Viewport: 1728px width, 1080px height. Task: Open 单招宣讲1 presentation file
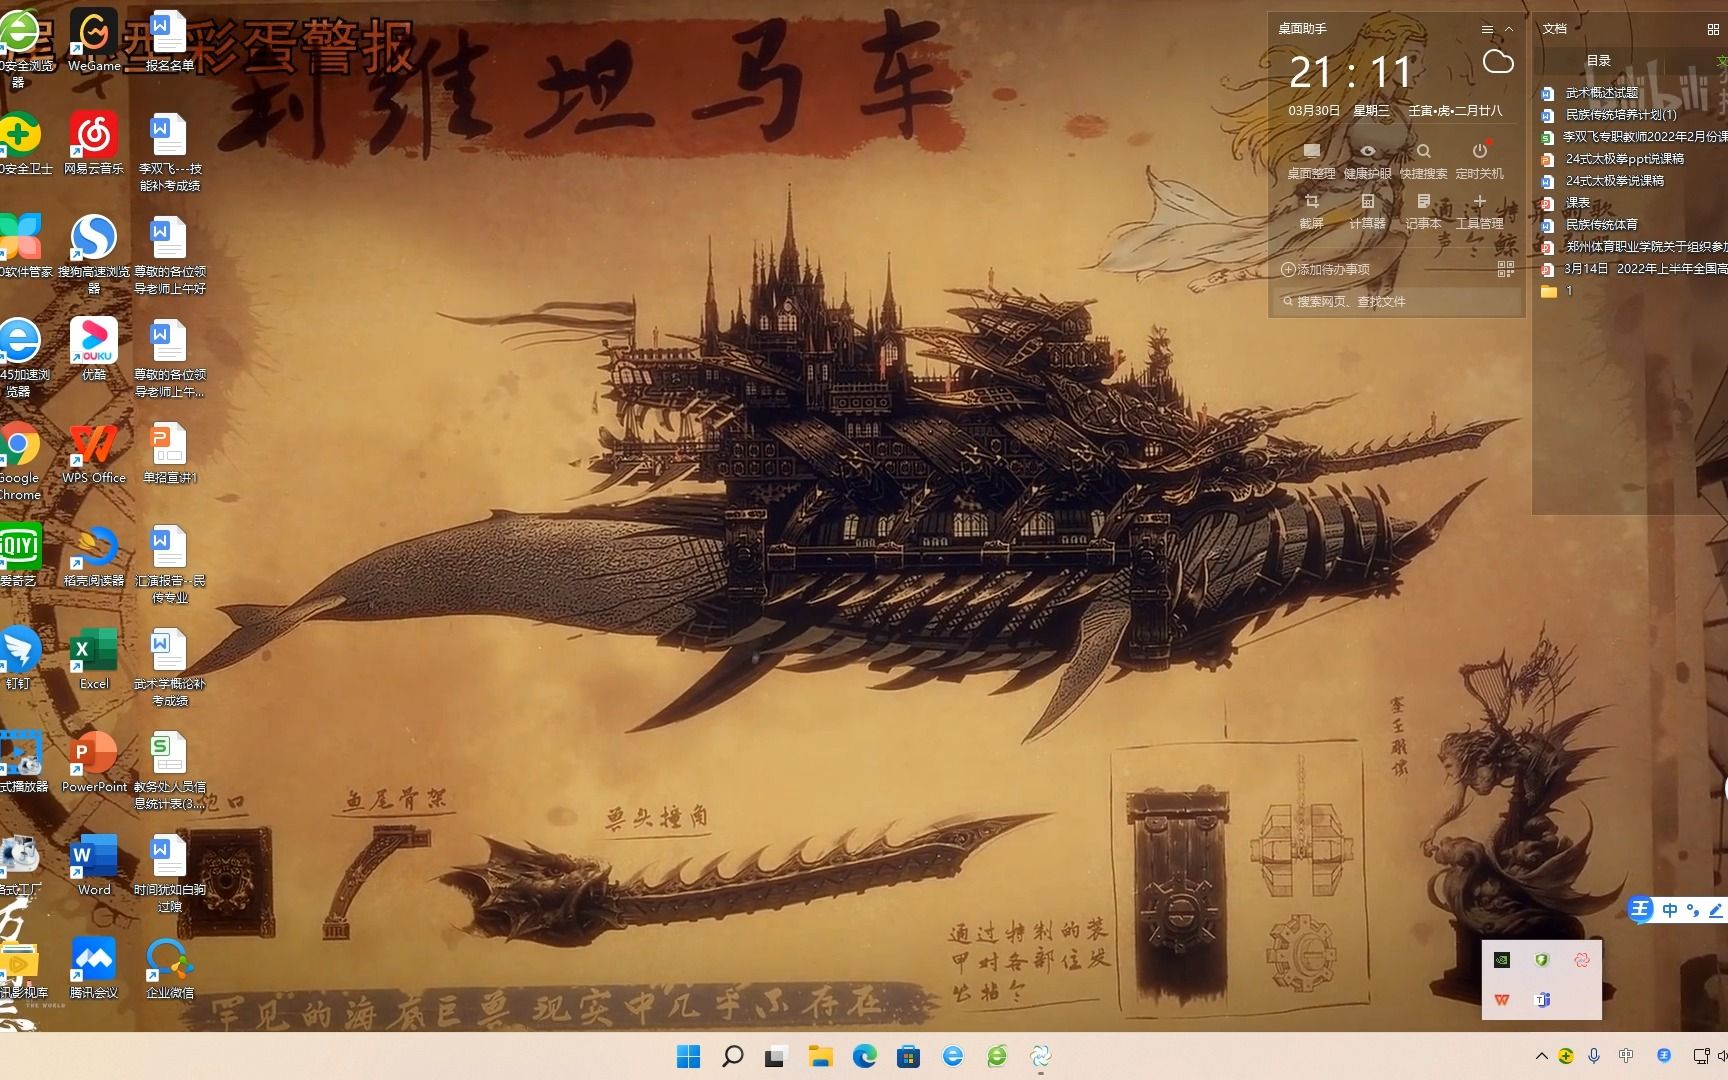pyautogui.click(x=170, y=452)
